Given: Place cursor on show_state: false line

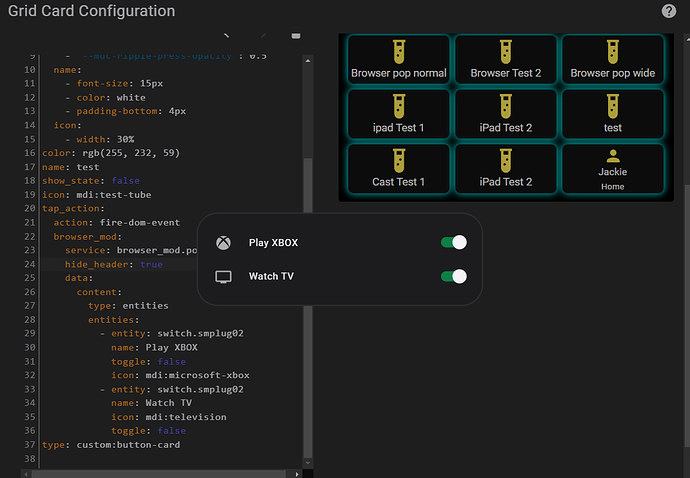Looking at the screenshot, I should (x=90, y=181).
